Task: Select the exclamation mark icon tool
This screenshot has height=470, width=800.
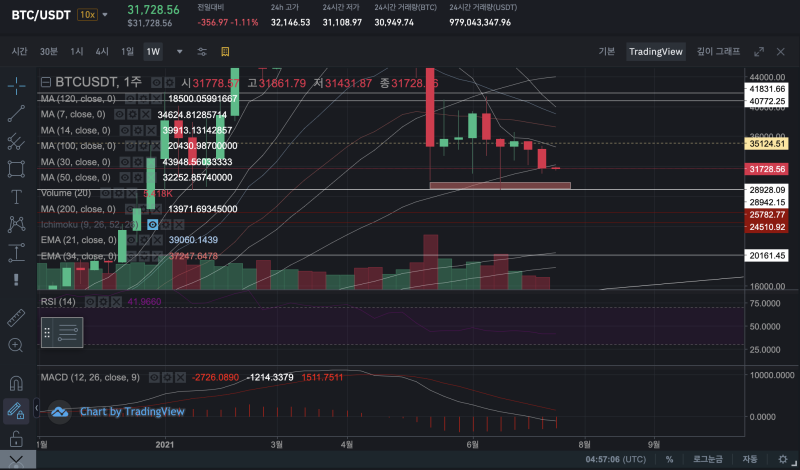Action: (16, 280)
